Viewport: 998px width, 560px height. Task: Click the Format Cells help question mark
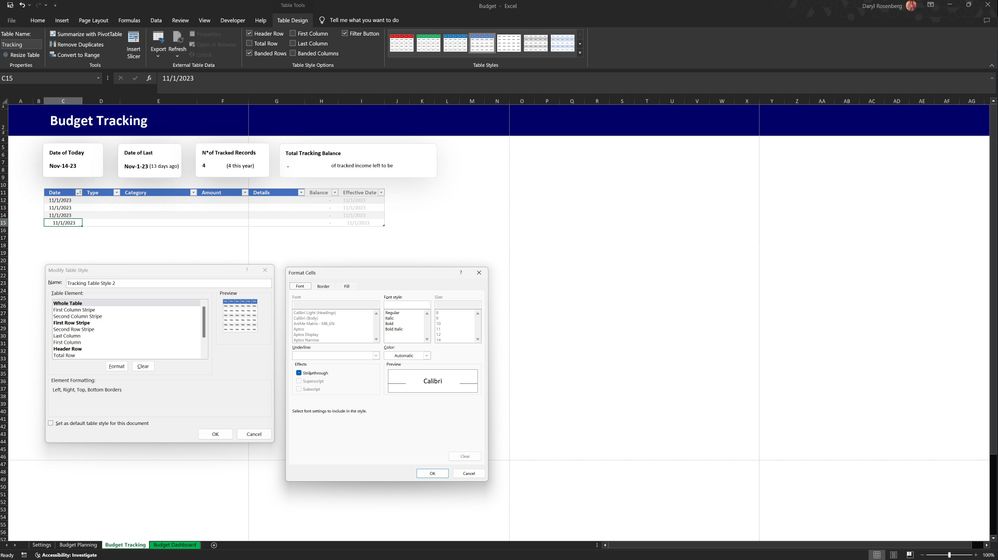coord(461,272)
